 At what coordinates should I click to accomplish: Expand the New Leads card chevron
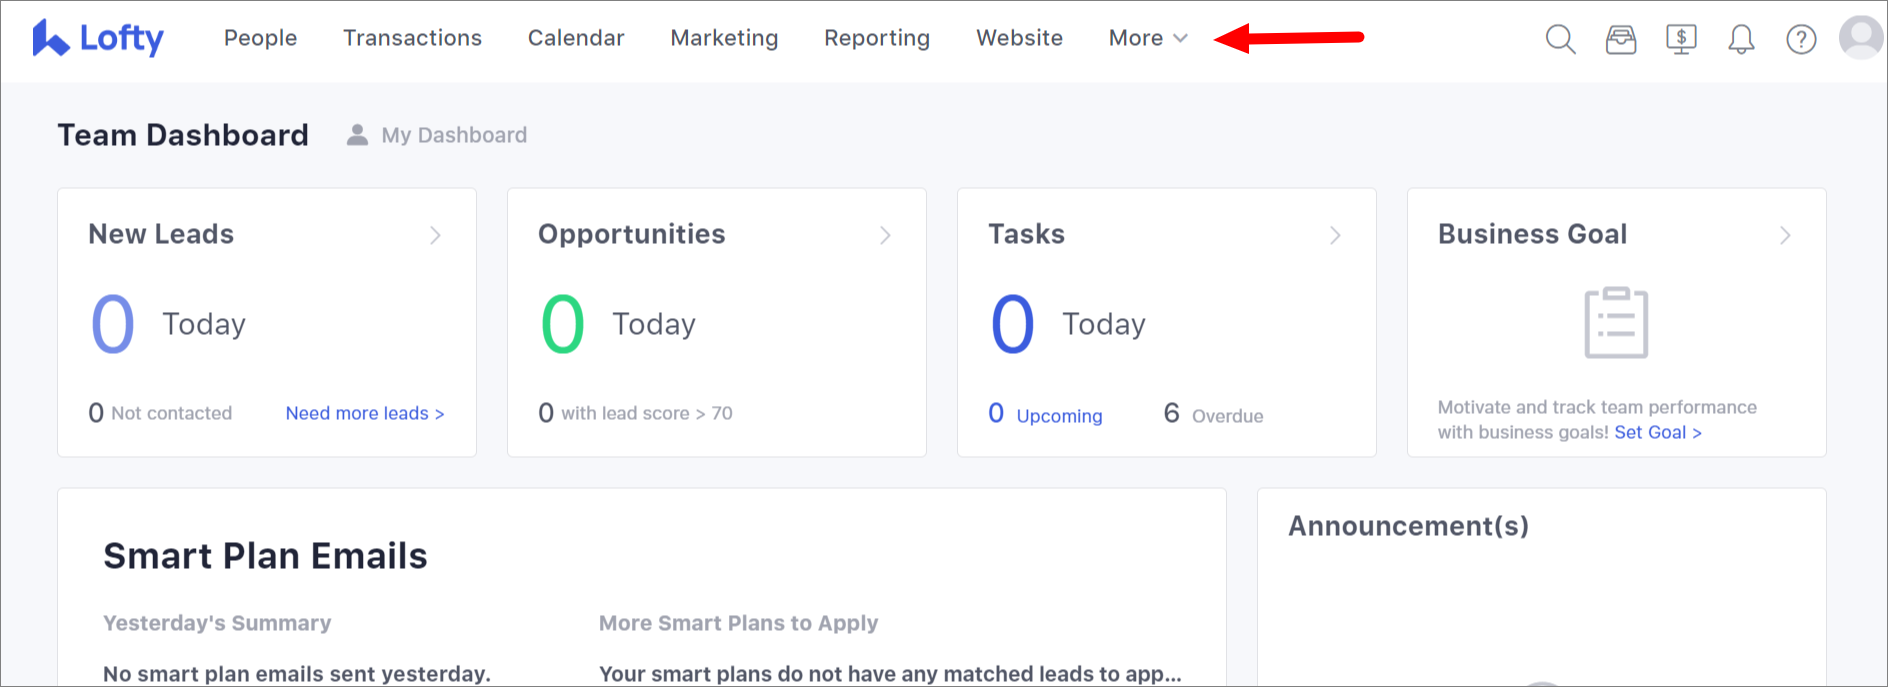coord(435,235)
